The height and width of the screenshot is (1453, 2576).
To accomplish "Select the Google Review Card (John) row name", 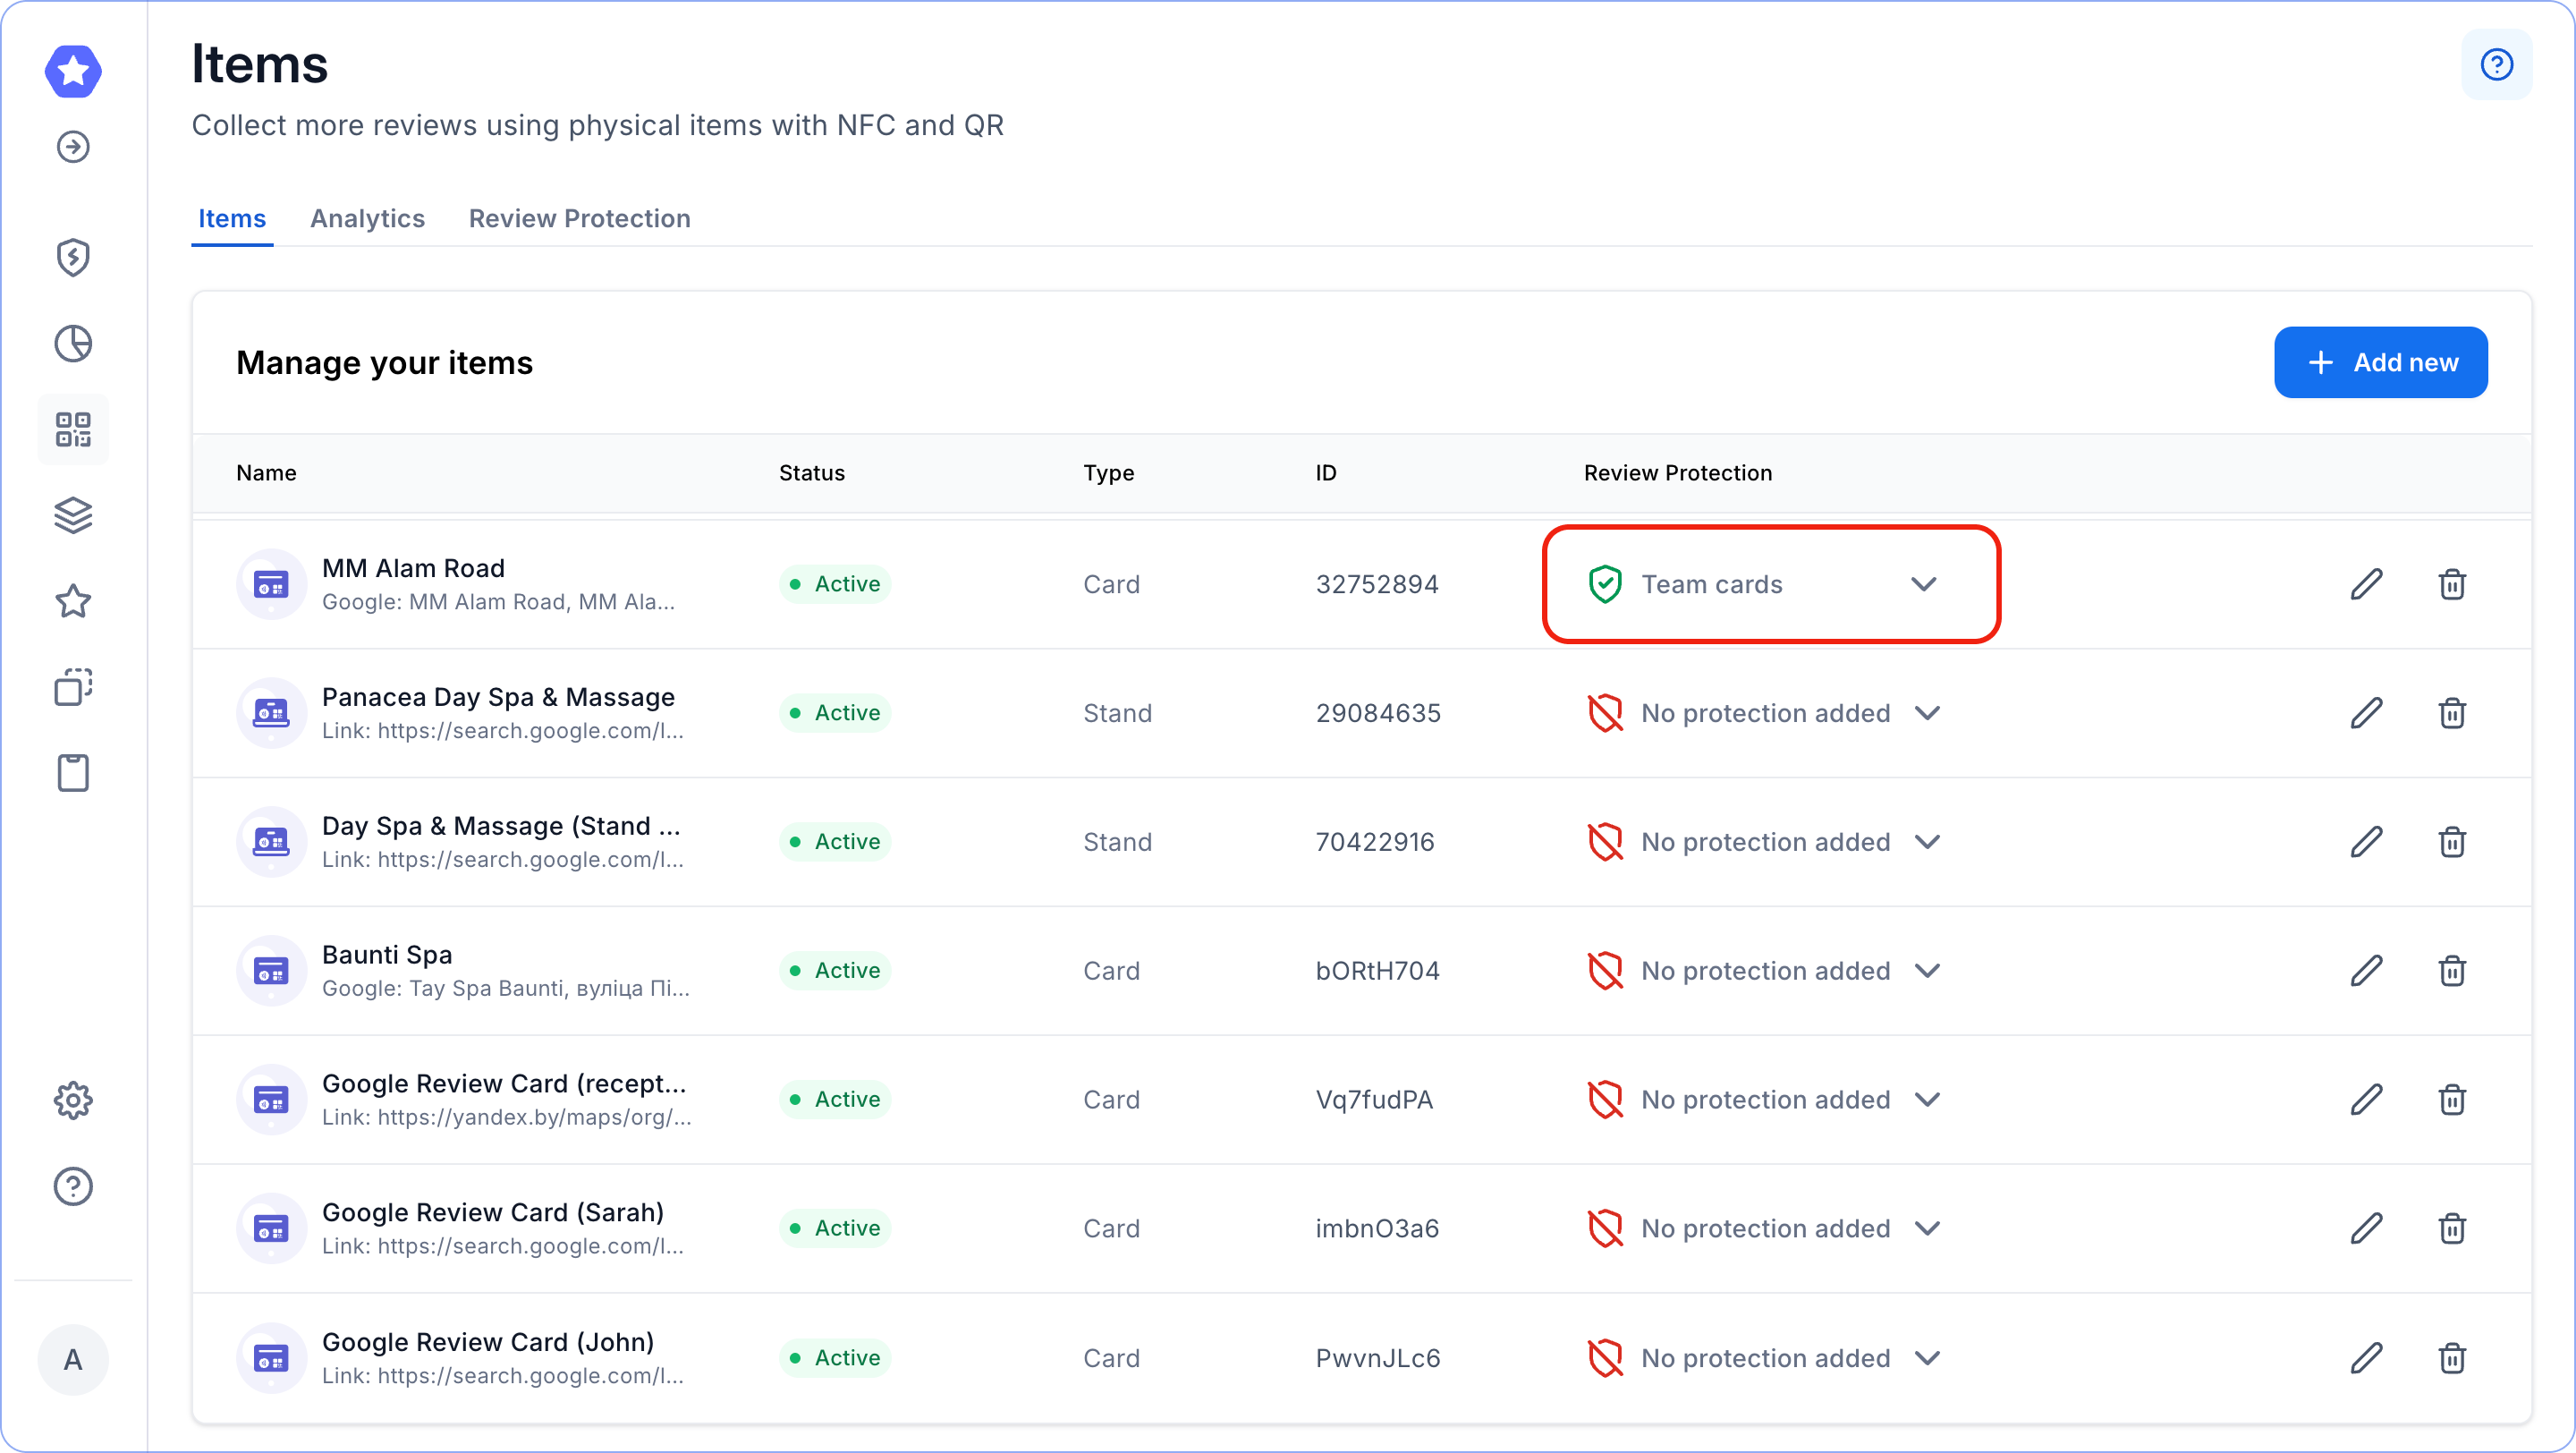I will [487, 1341].
